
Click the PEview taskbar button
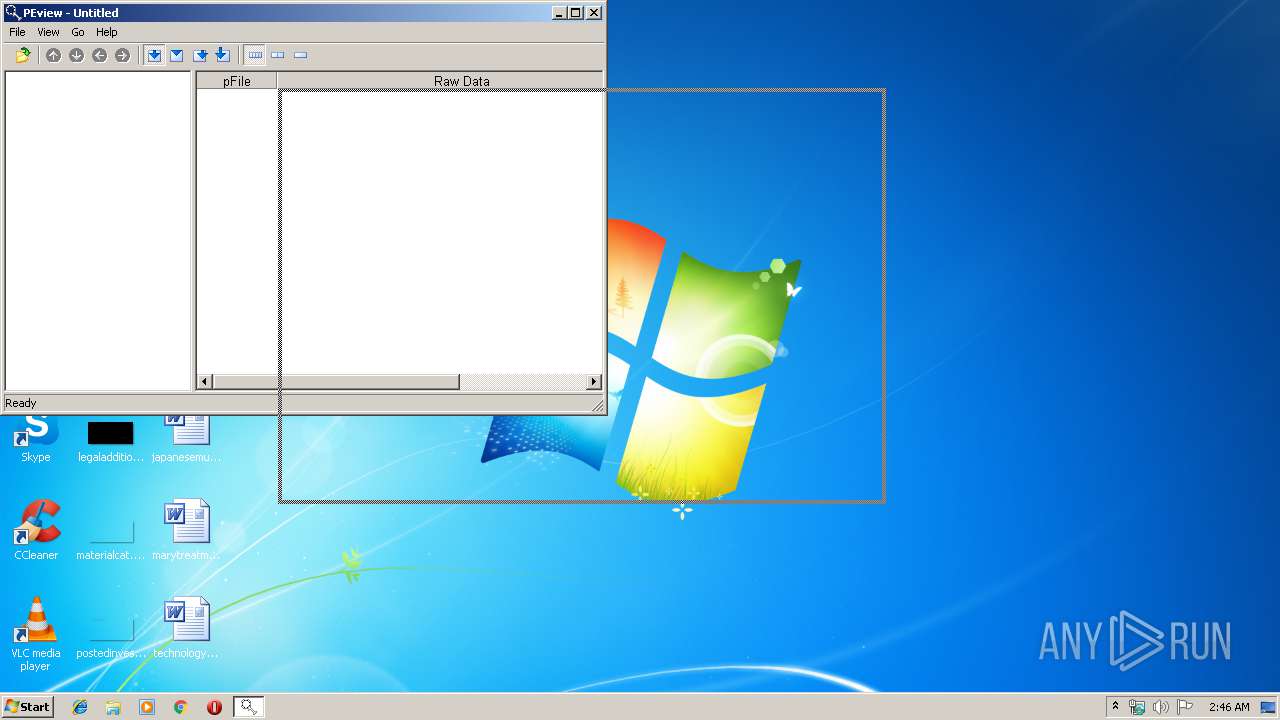tap(248, 707)
